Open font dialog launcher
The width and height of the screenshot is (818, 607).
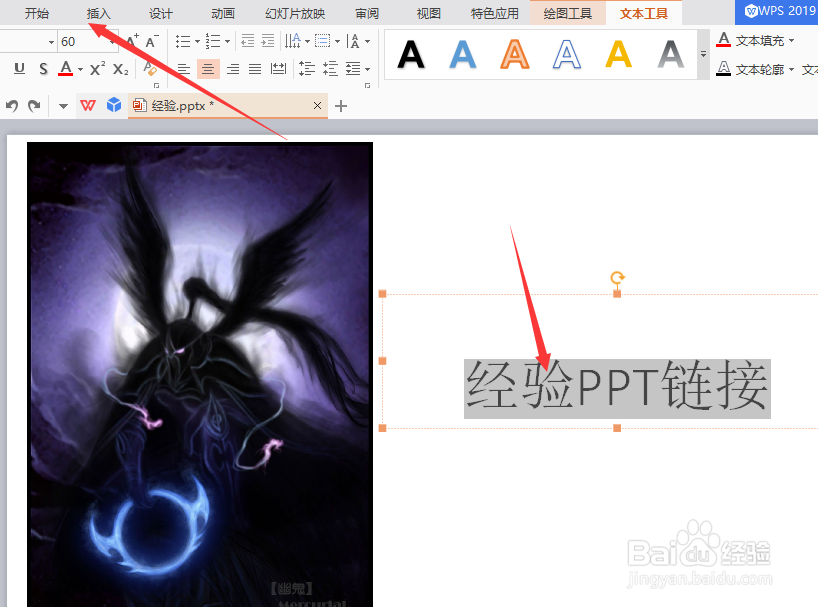pyautogui.click(x=156, y=85)
